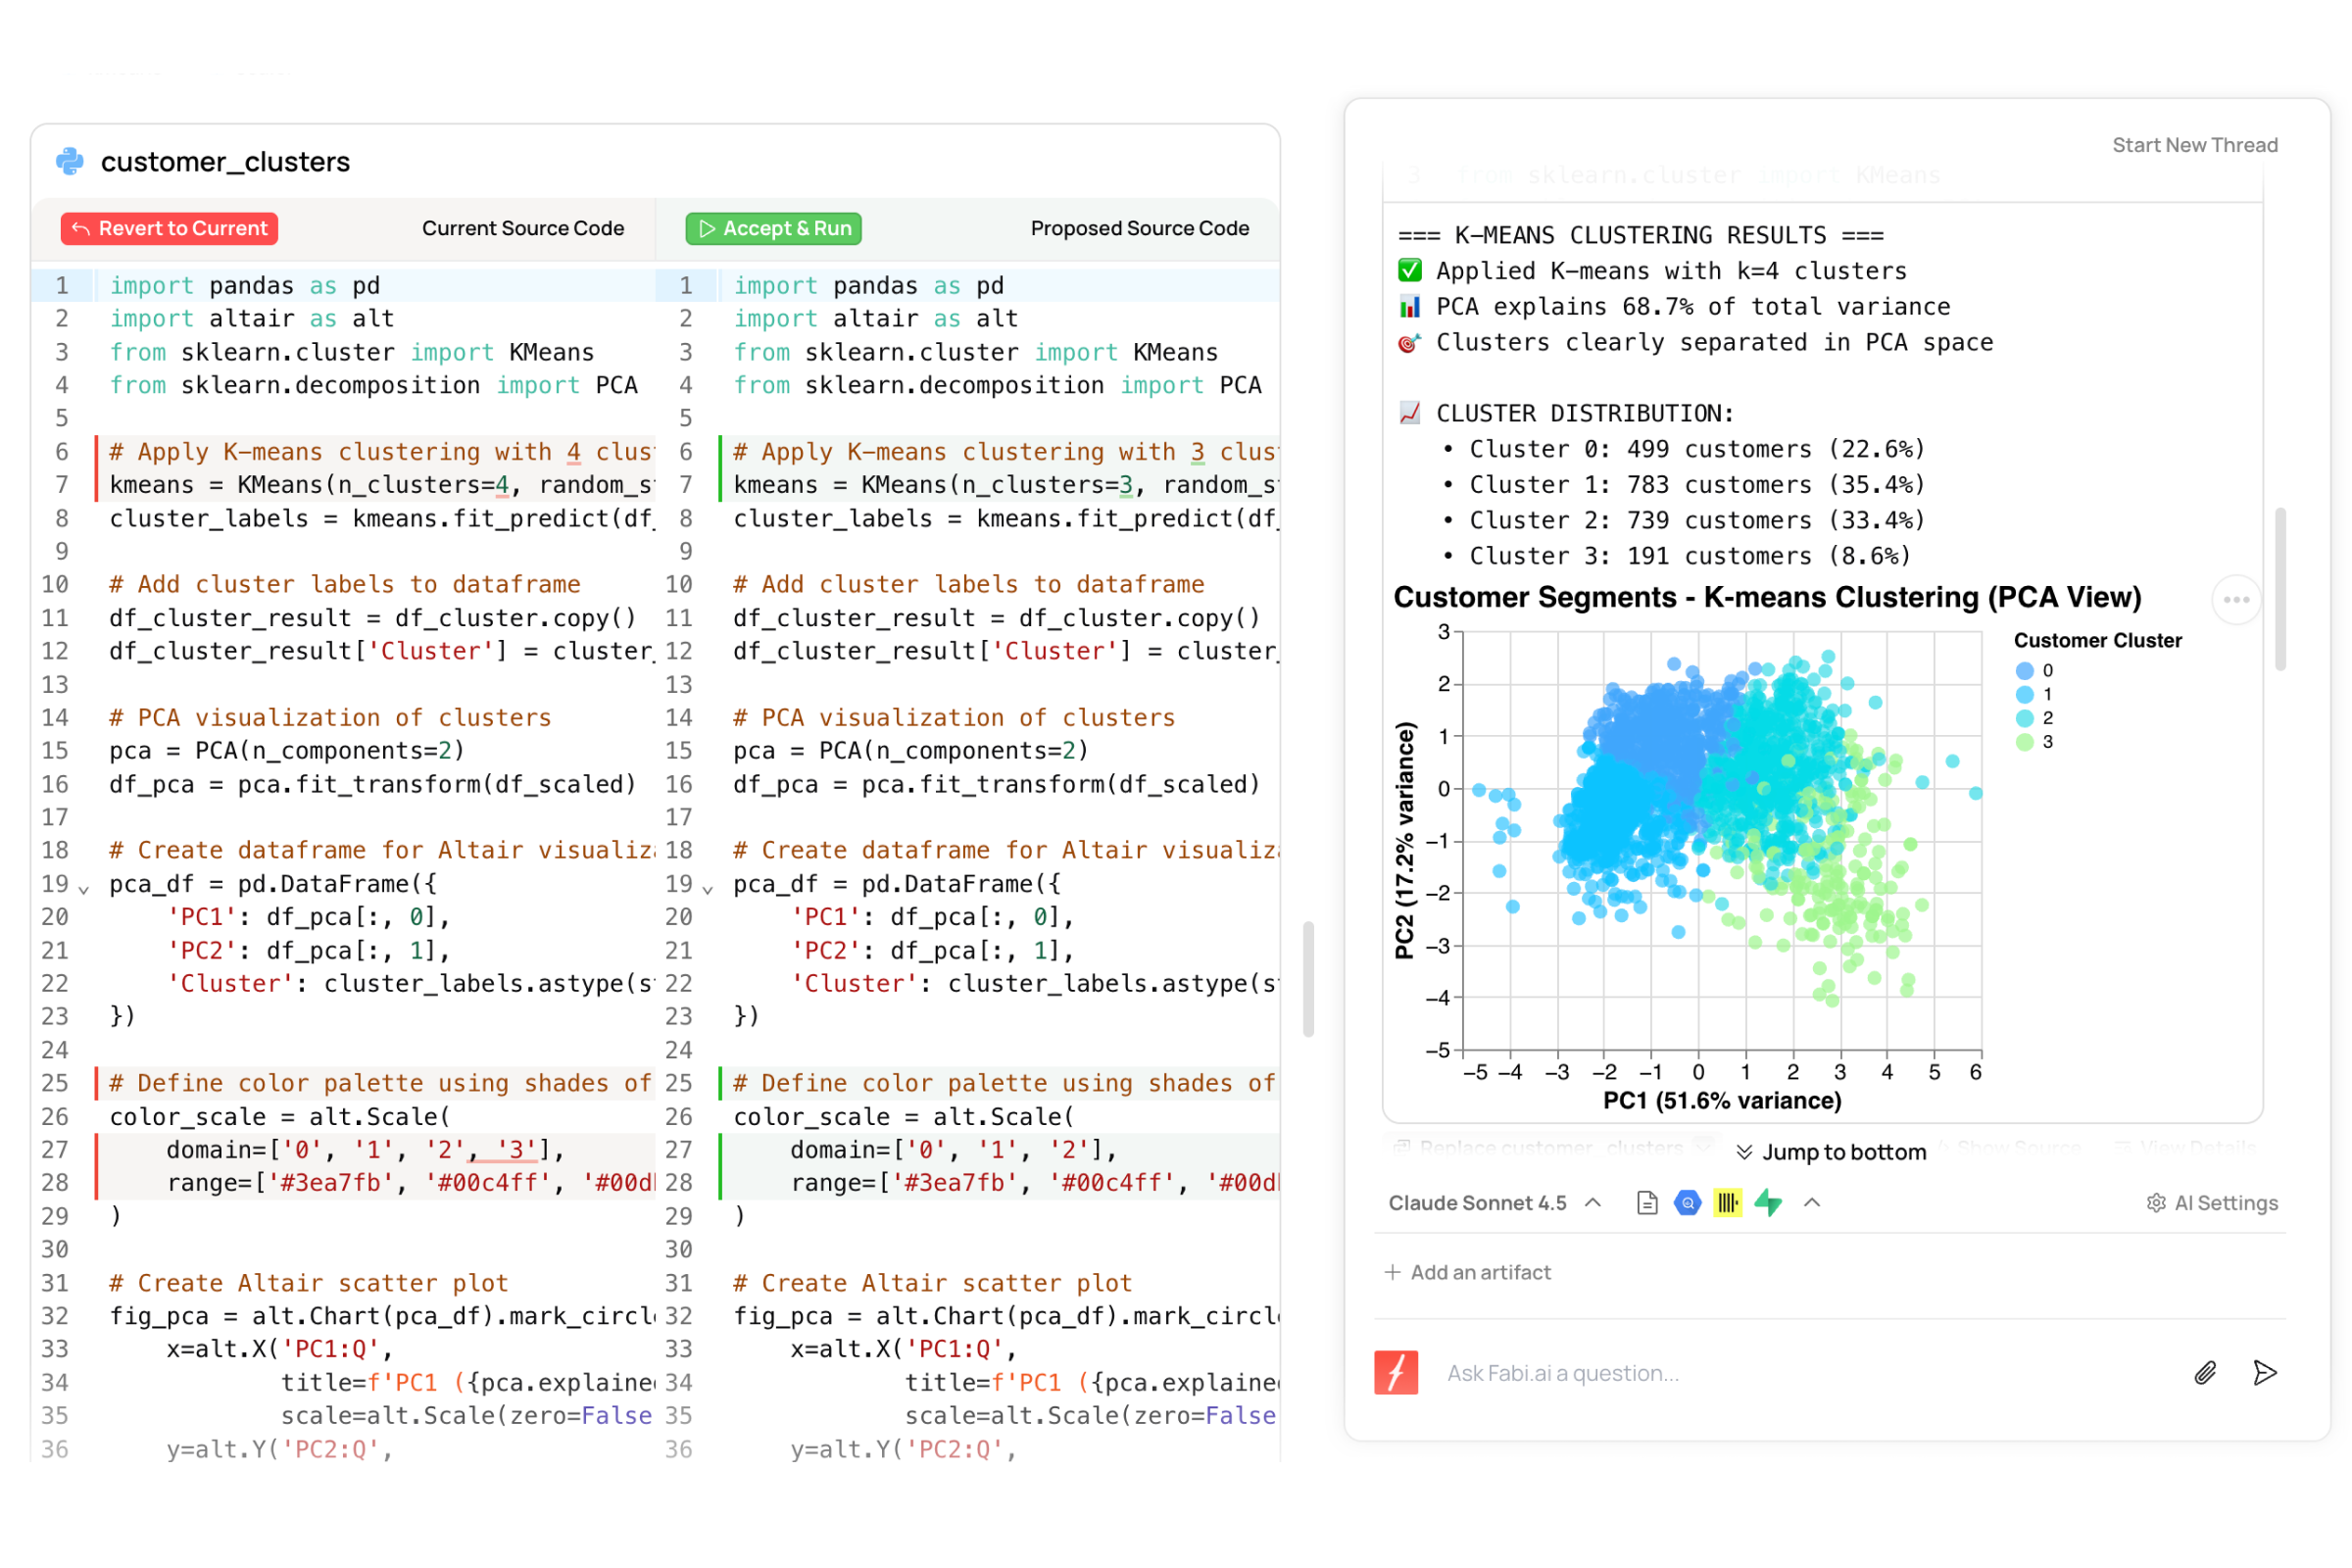
Task: Click the file document data source icon
Action: coord(1647,1203)
